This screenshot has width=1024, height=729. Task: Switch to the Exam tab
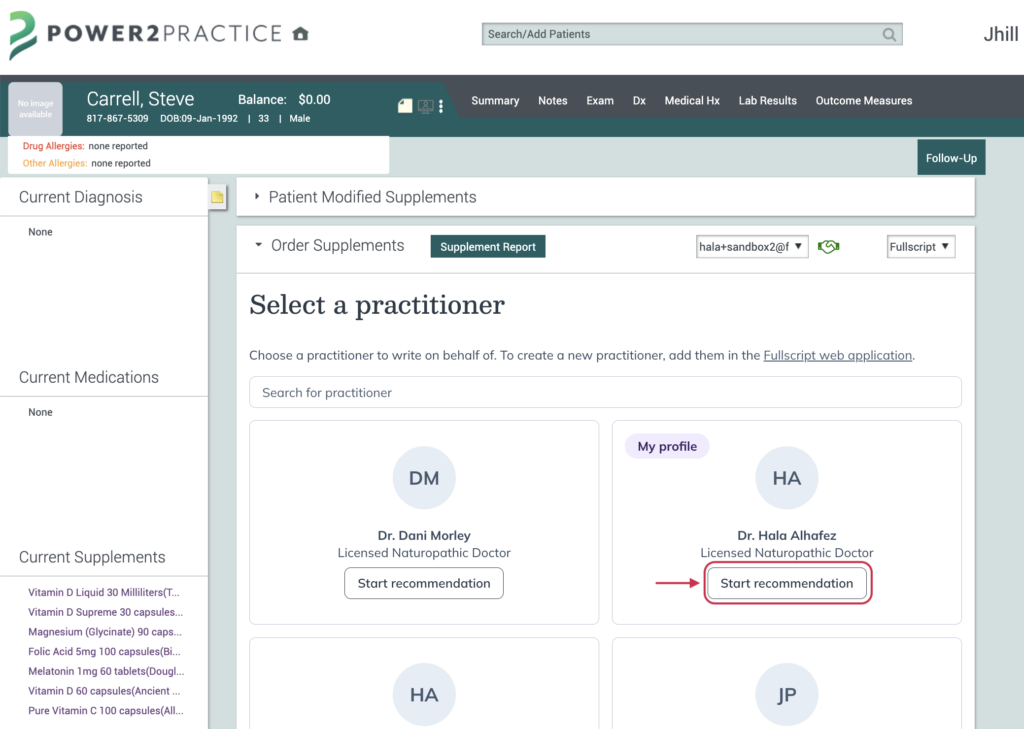tap(600, 101)
